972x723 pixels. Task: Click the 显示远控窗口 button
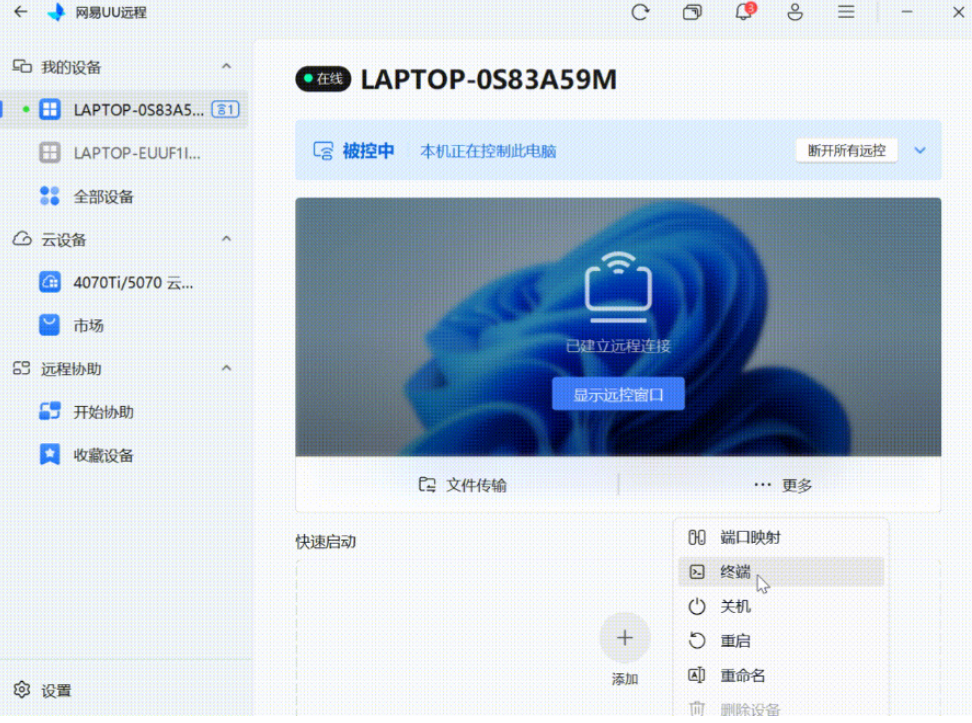tap(619, 394)
